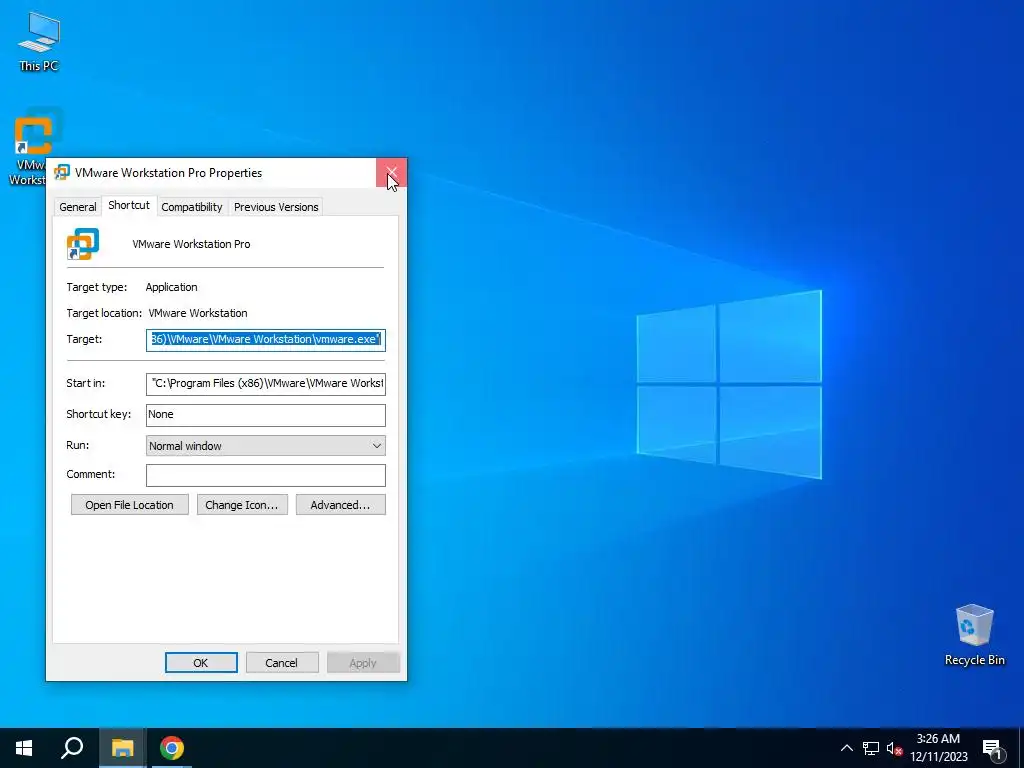Confirm the dialog with OK
Image resolution: width=1024 pixels, height=768 pixels.
click(x=201, y=663)
